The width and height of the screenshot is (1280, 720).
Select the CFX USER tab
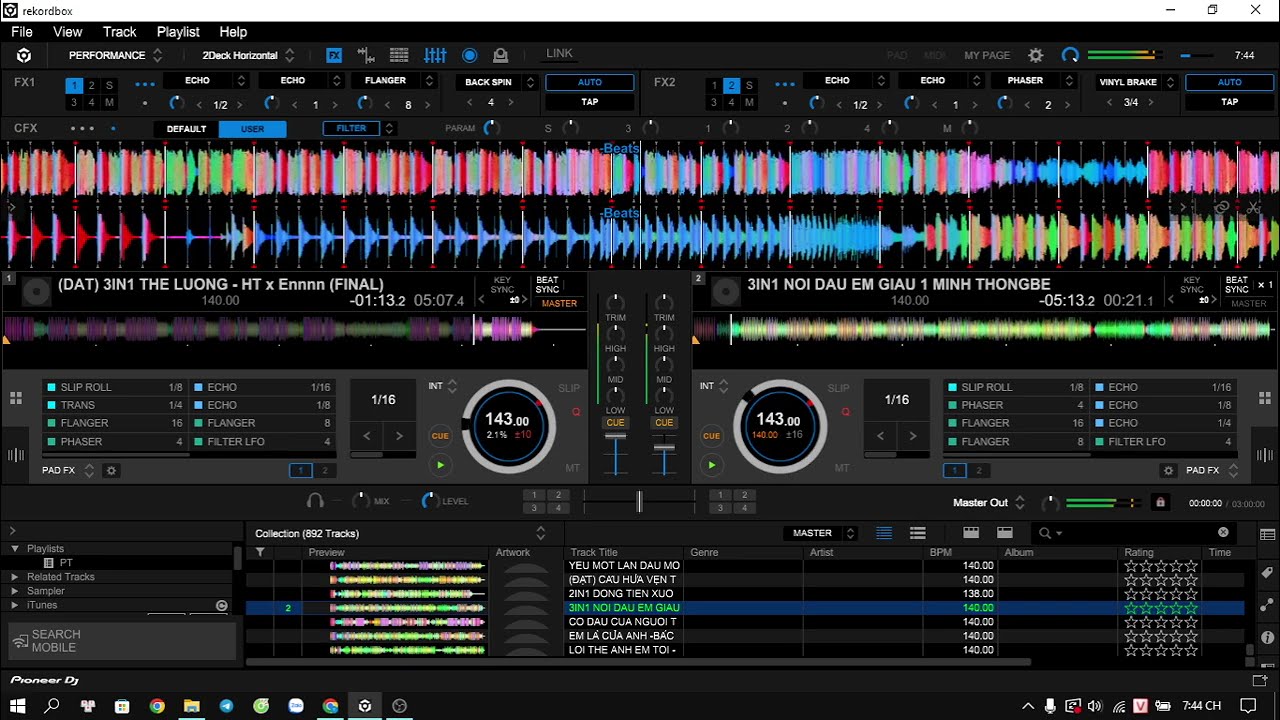point(253,129)
